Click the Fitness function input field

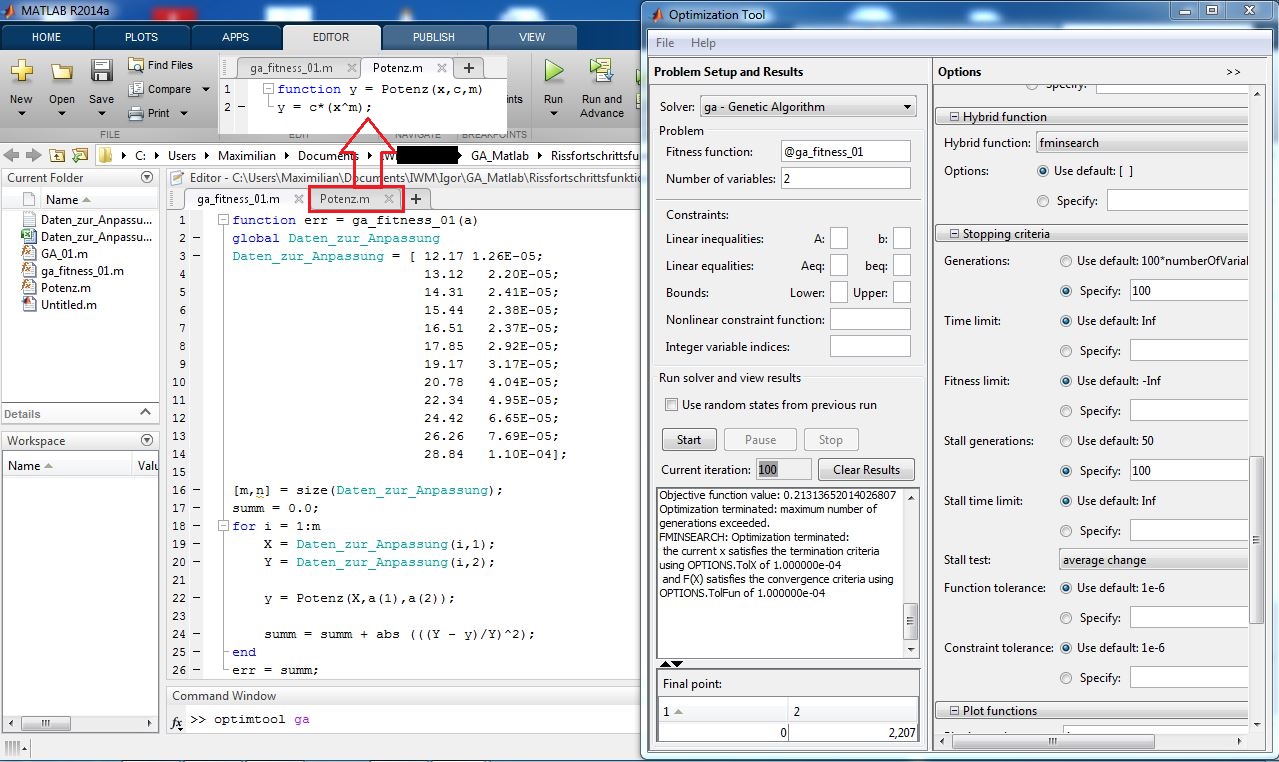[845, 152]
